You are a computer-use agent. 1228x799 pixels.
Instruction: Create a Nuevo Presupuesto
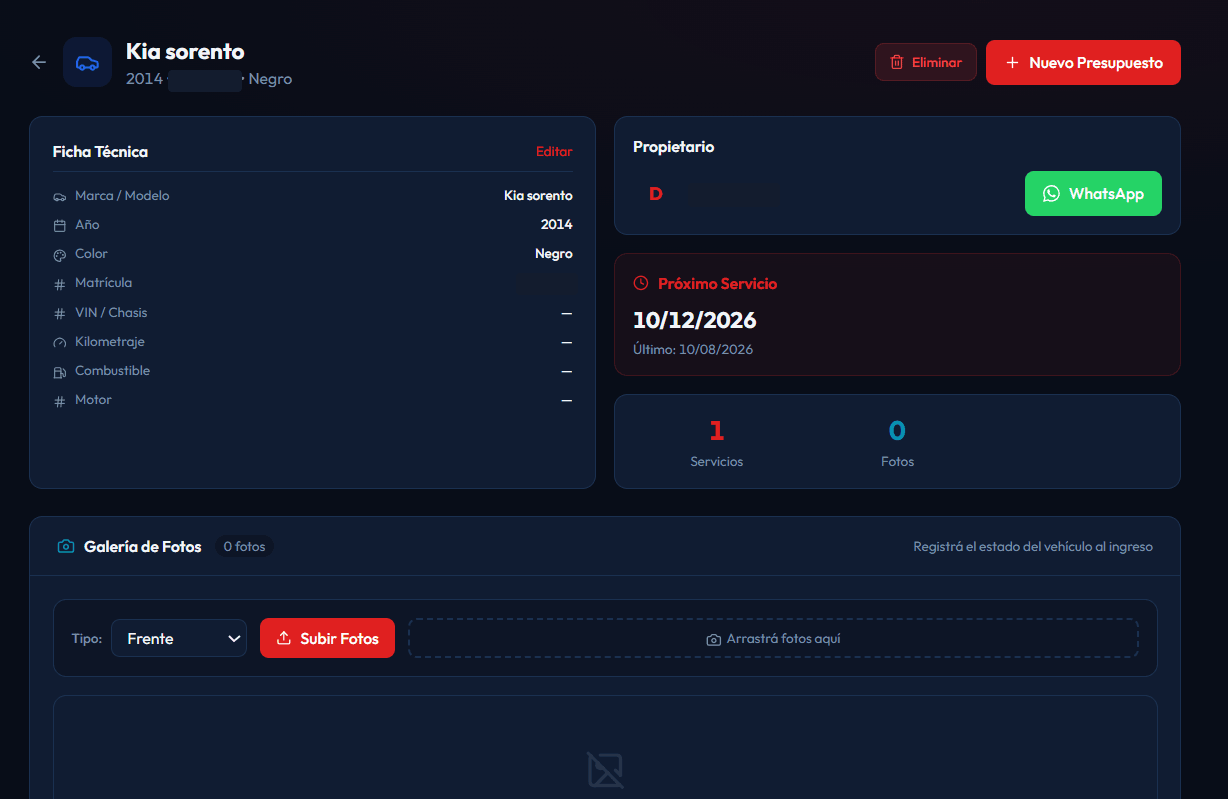(x=1083, y=62)
